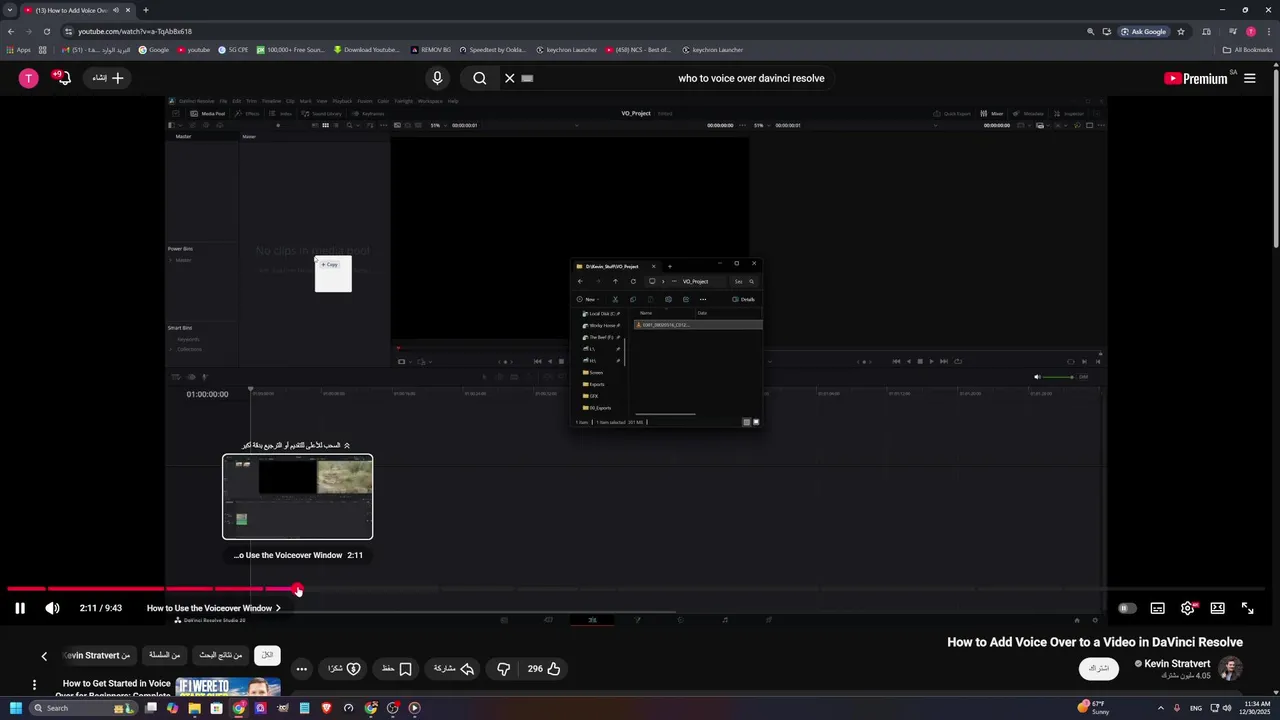Open the ENG language indicator
The image size is (1280, 720).
(1196, 708)
